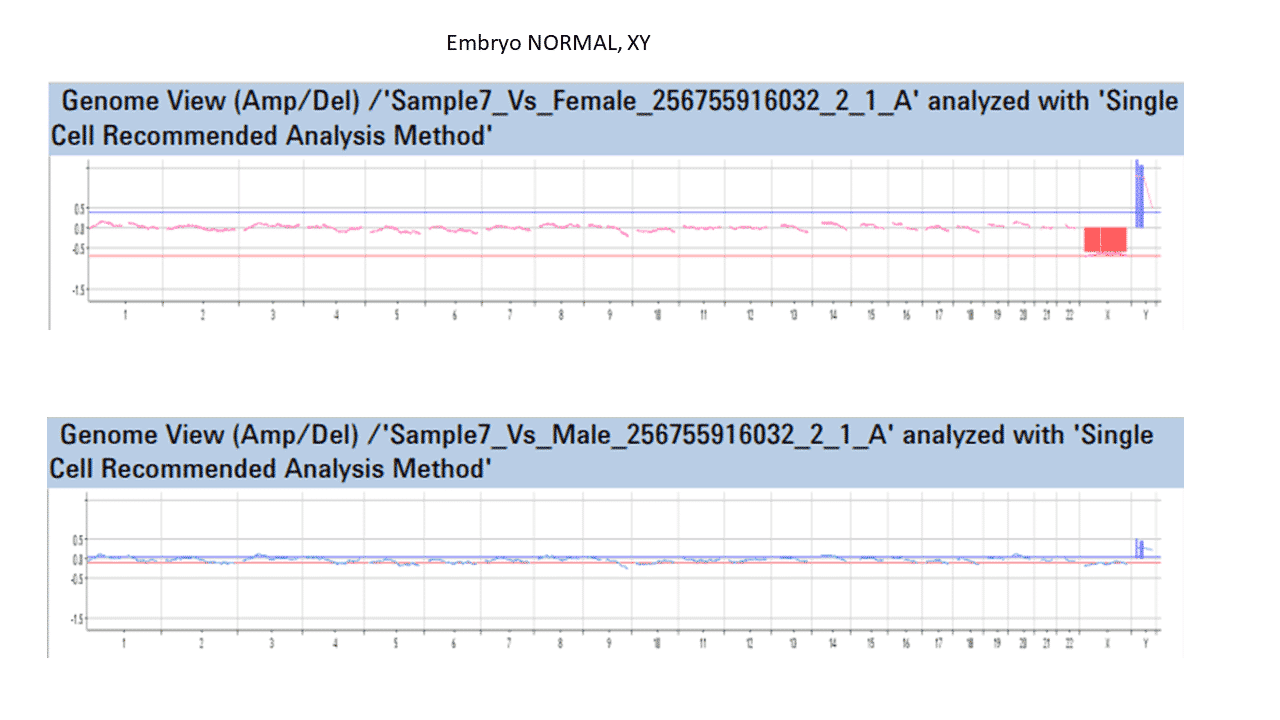1280x720 pixels.
Task: Select chromosome 6 label in Vs_Female chart
Action: coord(454,315)
